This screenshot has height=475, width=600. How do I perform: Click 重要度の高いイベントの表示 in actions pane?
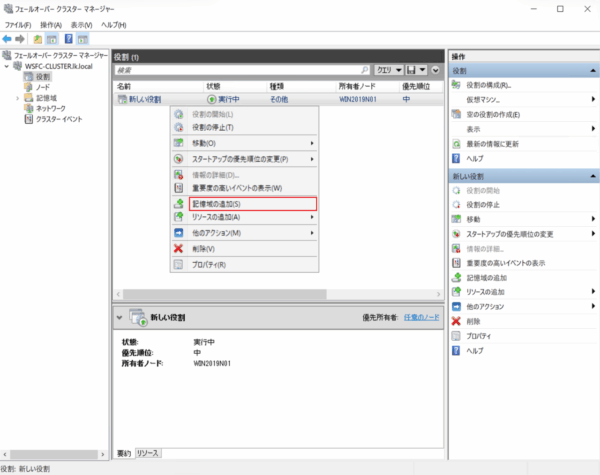pos(505,263)
